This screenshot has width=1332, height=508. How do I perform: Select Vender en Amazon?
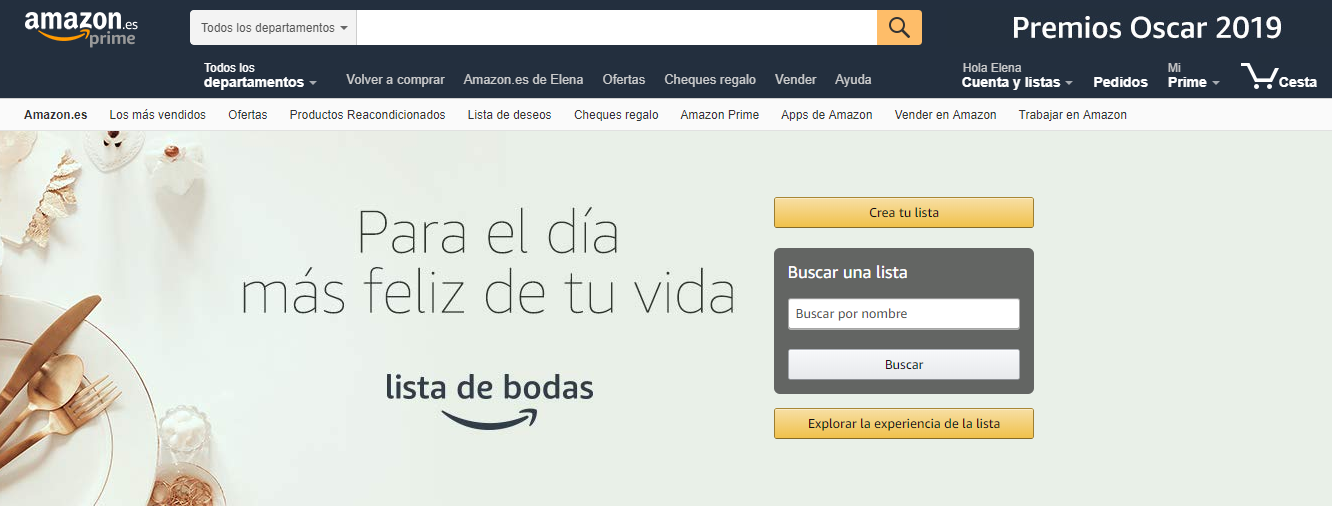[946, 115]
